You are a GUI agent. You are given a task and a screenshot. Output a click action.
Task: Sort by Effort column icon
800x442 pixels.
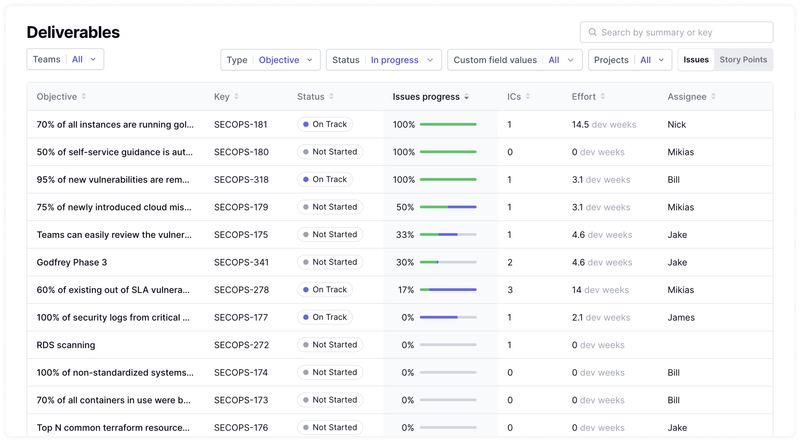[604, 97]
